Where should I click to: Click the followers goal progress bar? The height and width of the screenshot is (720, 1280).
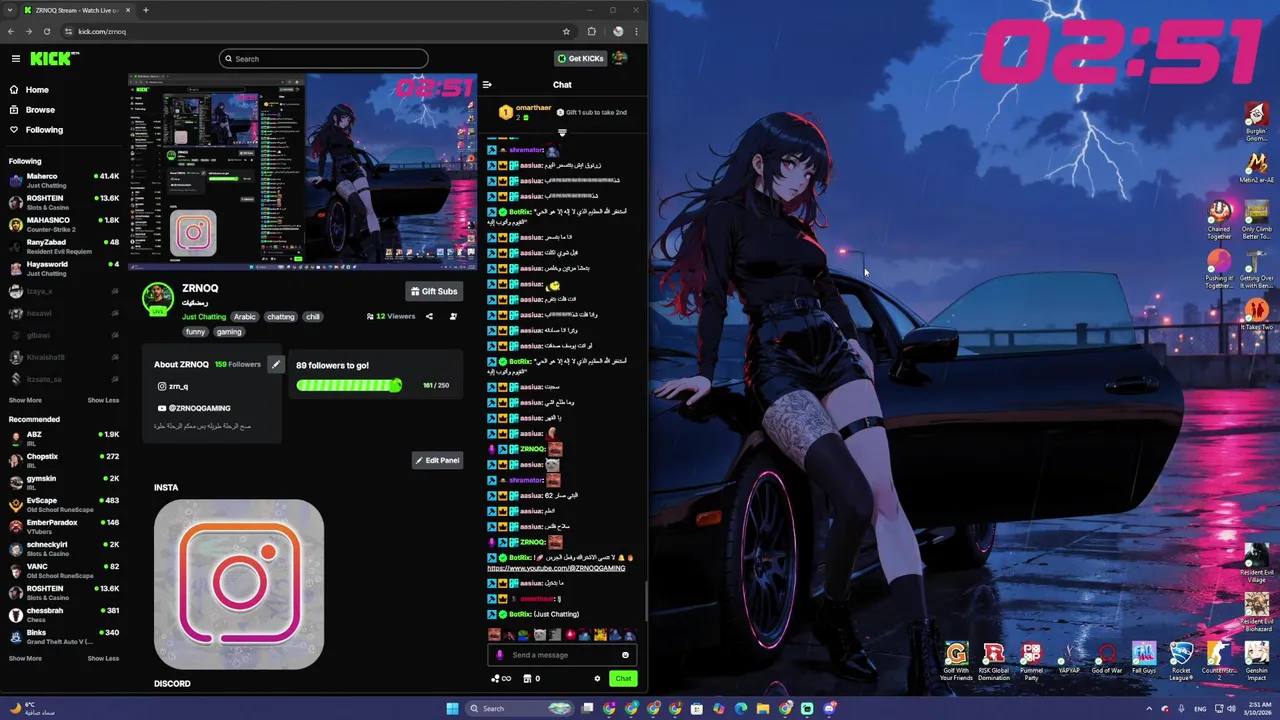349,385
